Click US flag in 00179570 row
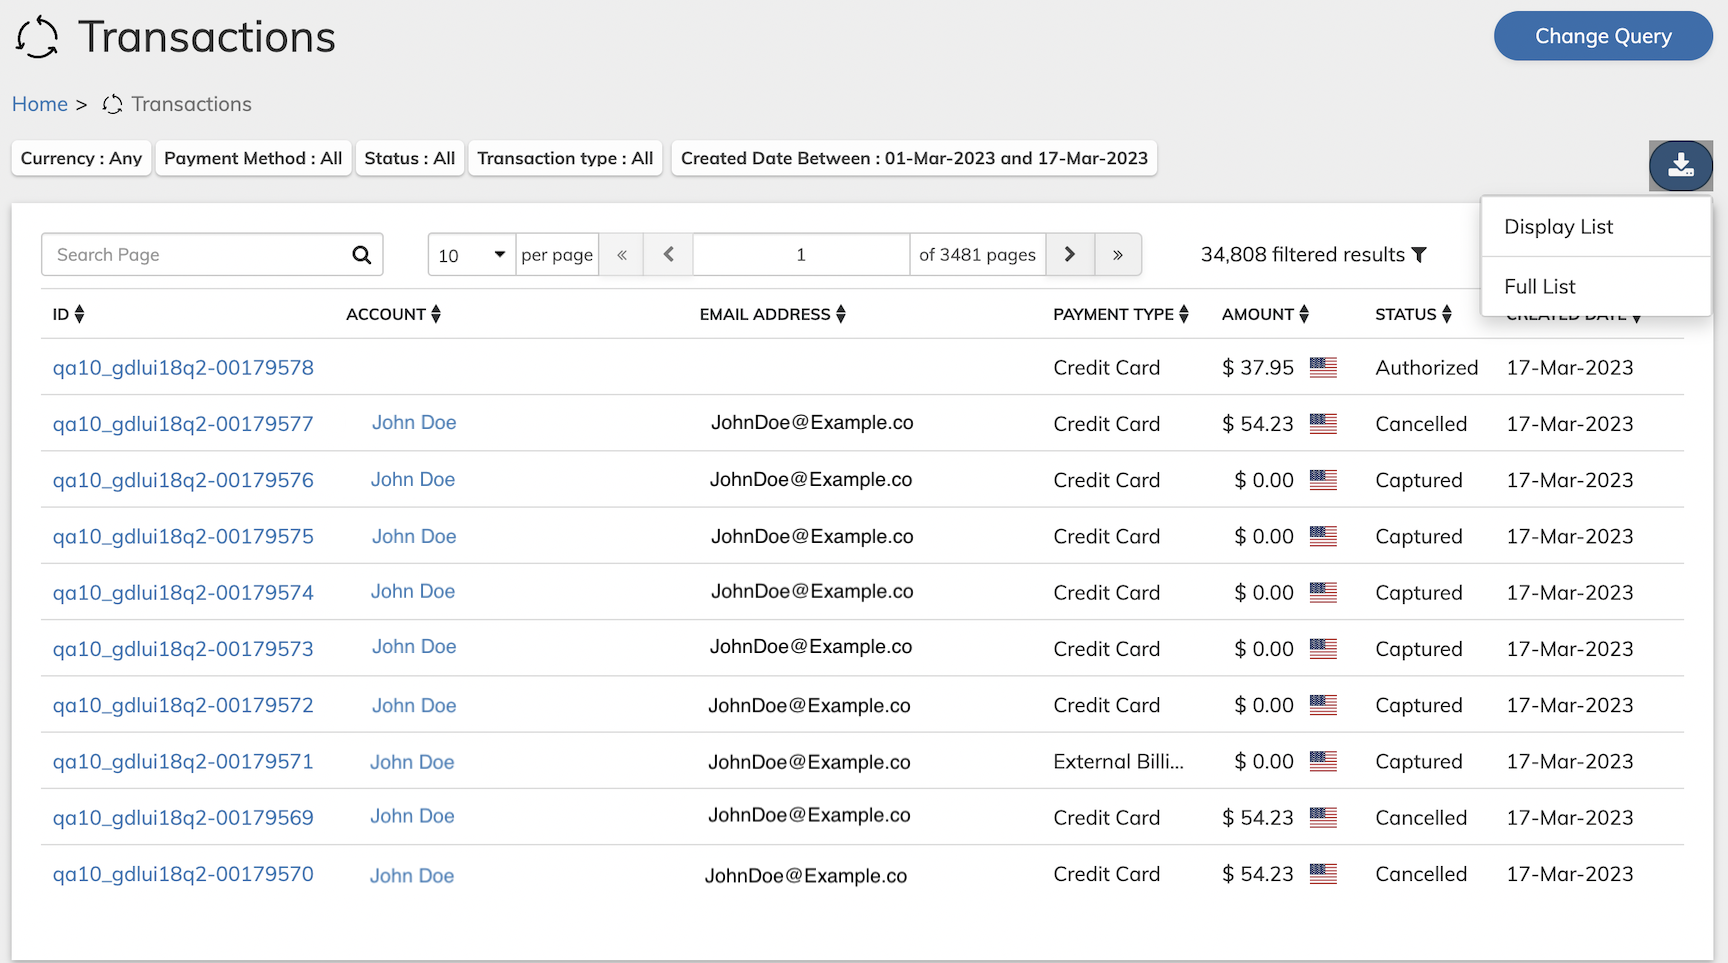1728x963 pixels. tap(1323, 873)
